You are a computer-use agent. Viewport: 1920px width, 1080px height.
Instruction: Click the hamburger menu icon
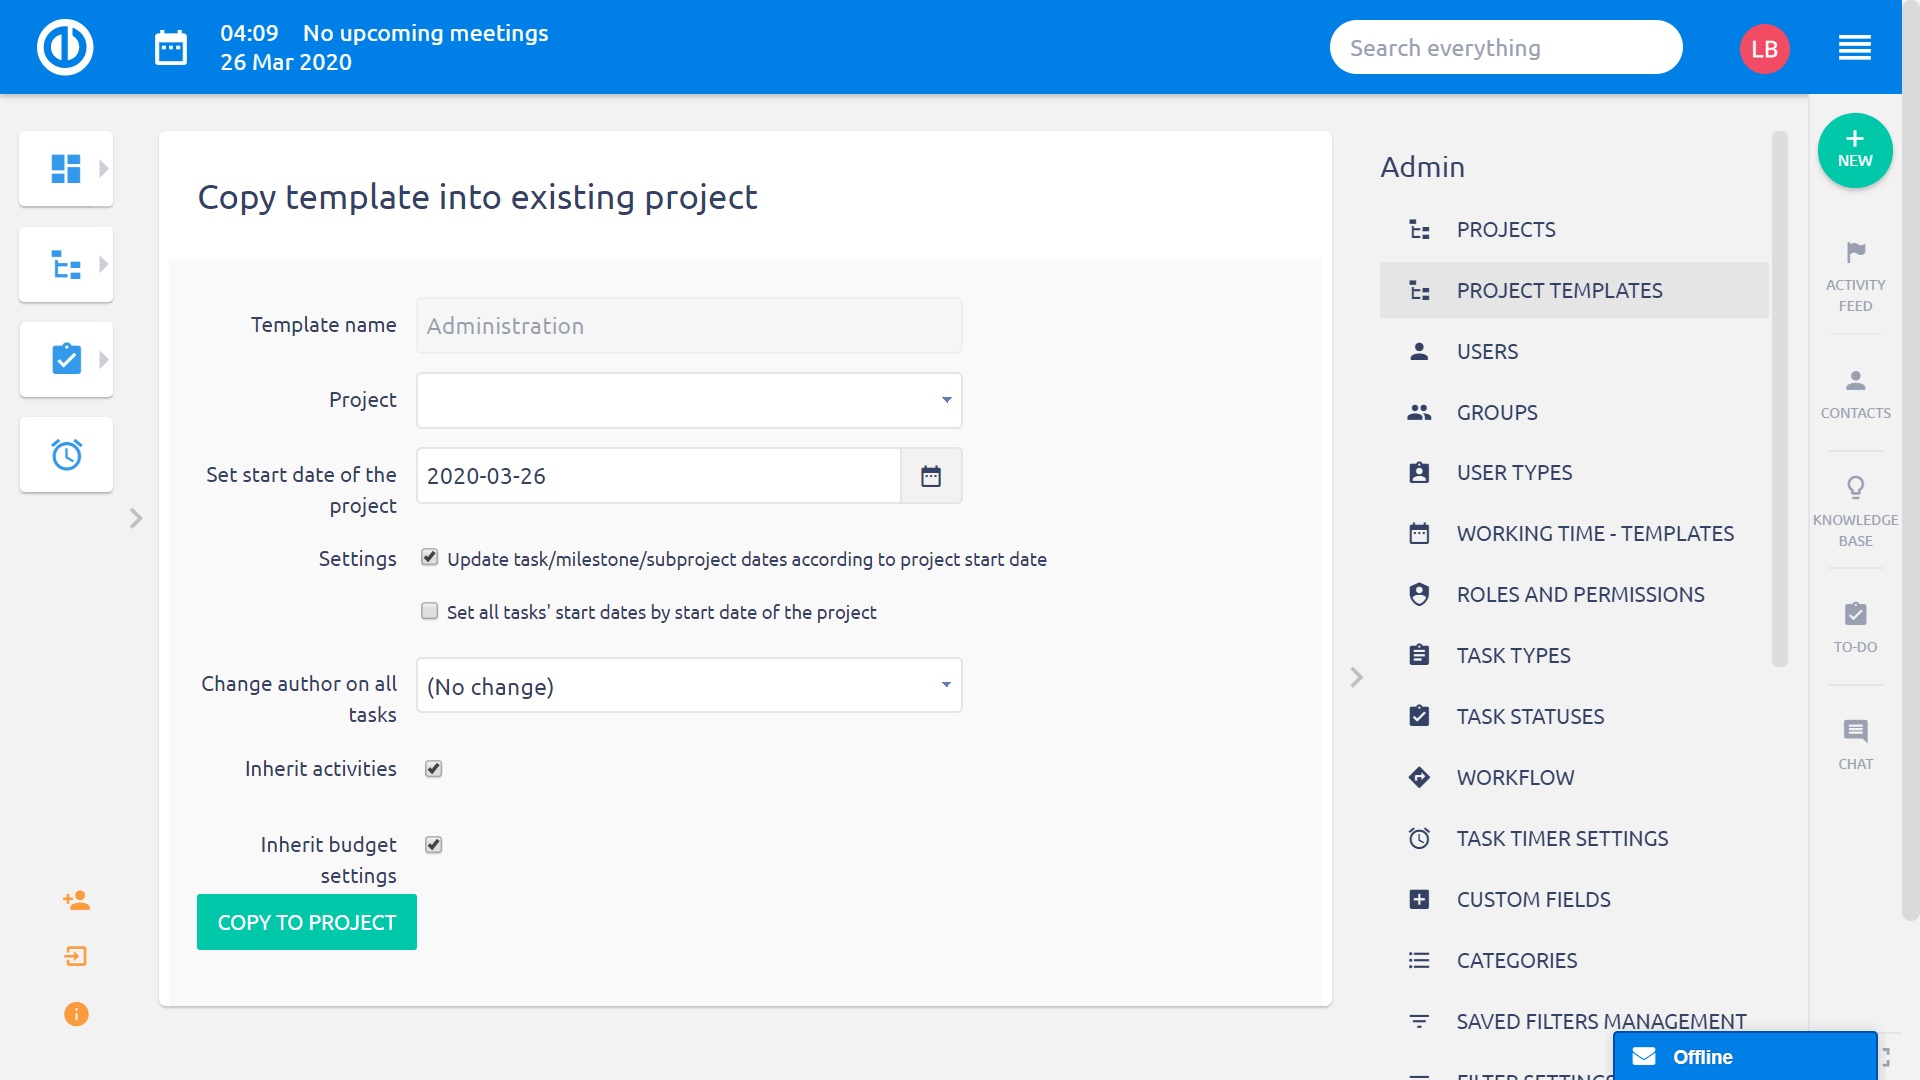pos(1854,48)
